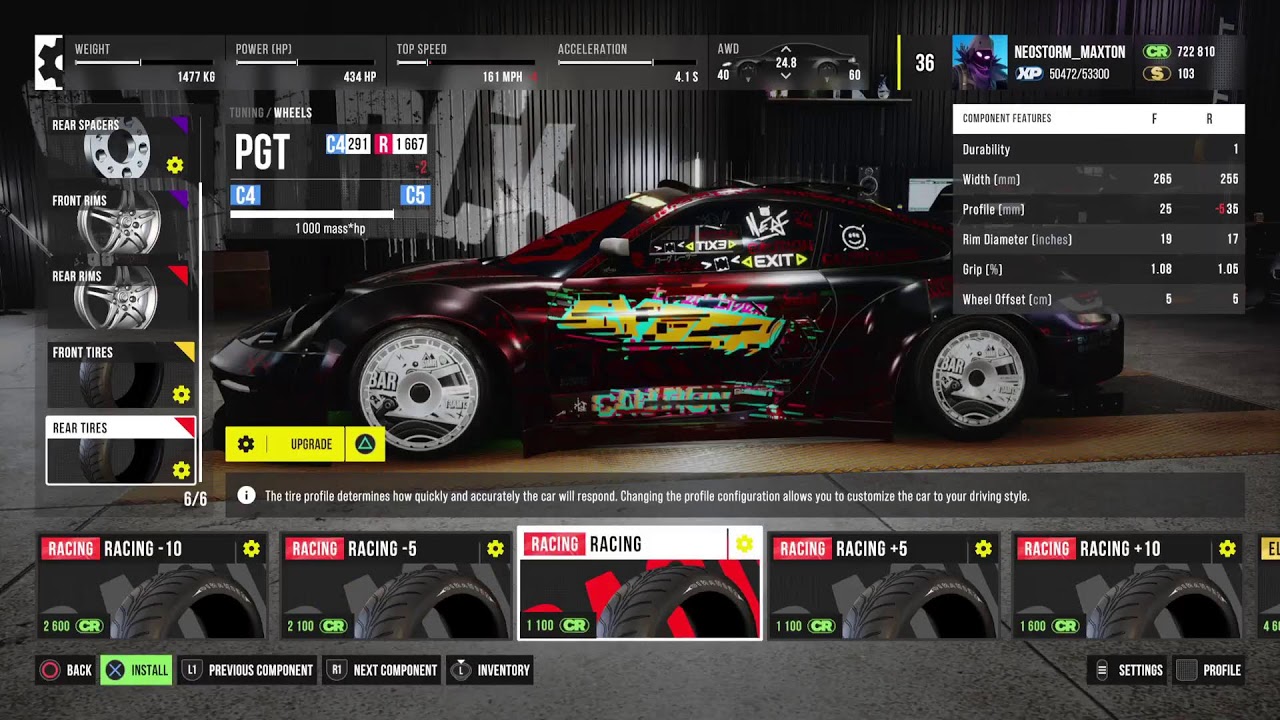Click the circle Back button icon
This screenshot has width=1280, height=720.
tap(49, 670)
